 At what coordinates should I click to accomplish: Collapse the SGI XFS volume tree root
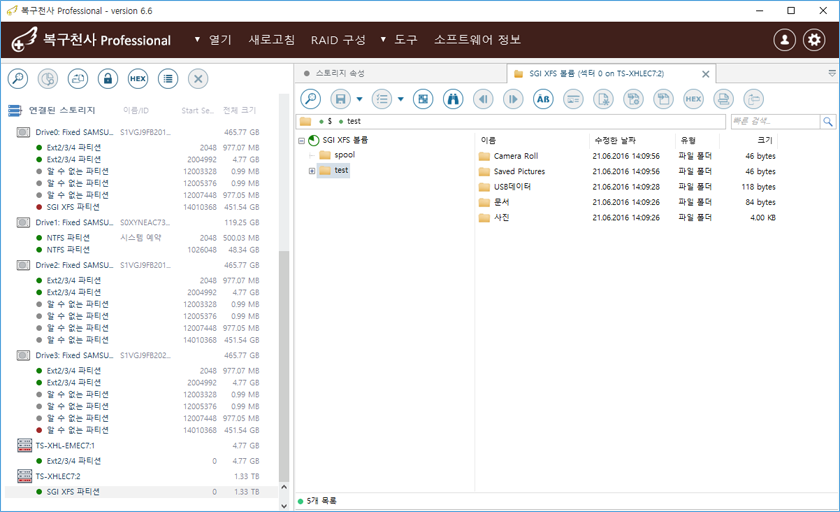point(301,140)
